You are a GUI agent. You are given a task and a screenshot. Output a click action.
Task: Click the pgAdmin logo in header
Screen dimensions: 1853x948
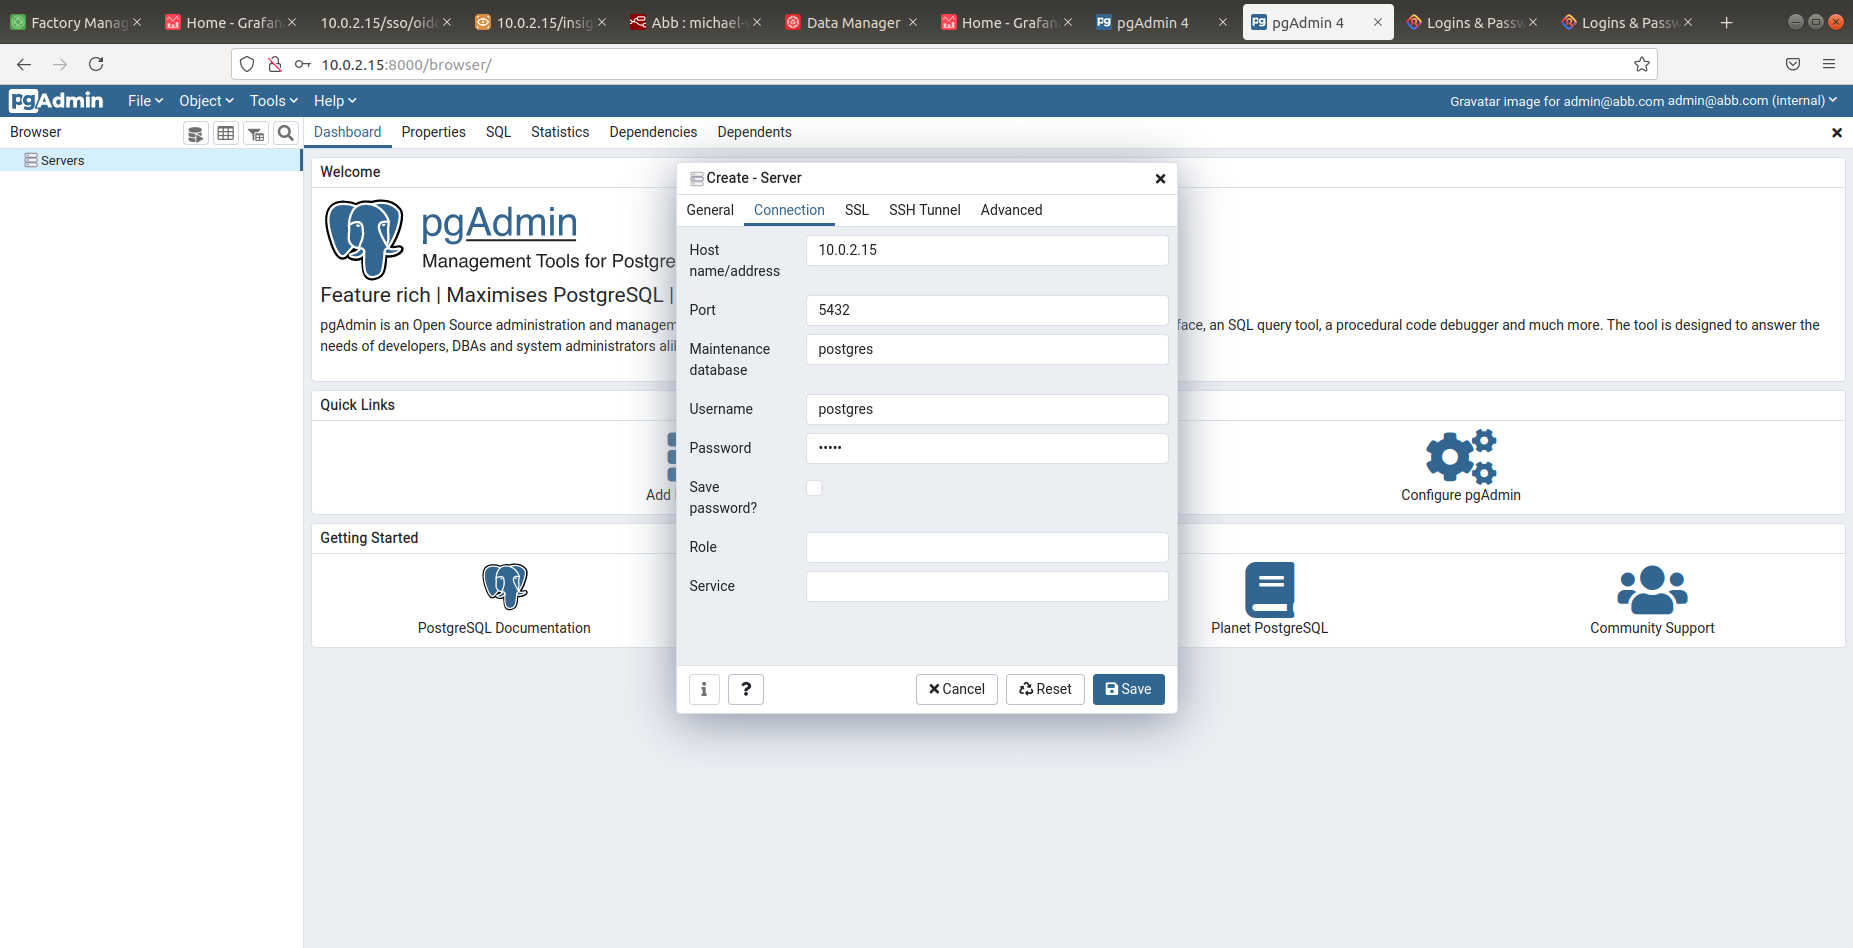coord(56,101)
